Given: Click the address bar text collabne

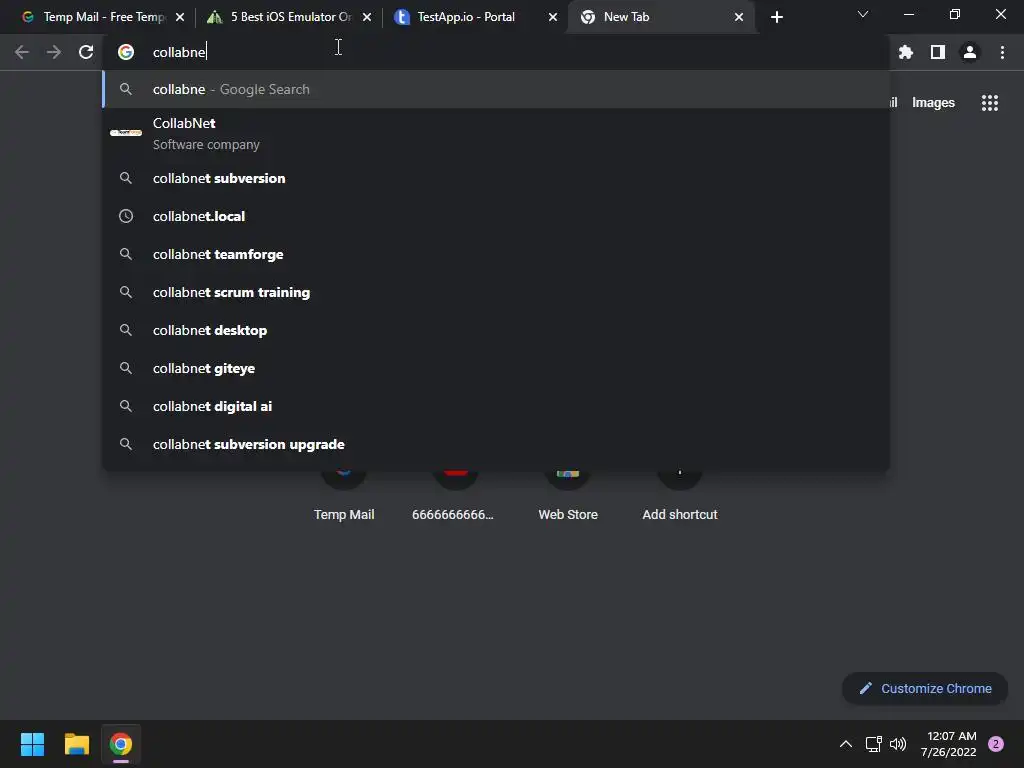Looking at the screenshot, I should coord(179,52).
